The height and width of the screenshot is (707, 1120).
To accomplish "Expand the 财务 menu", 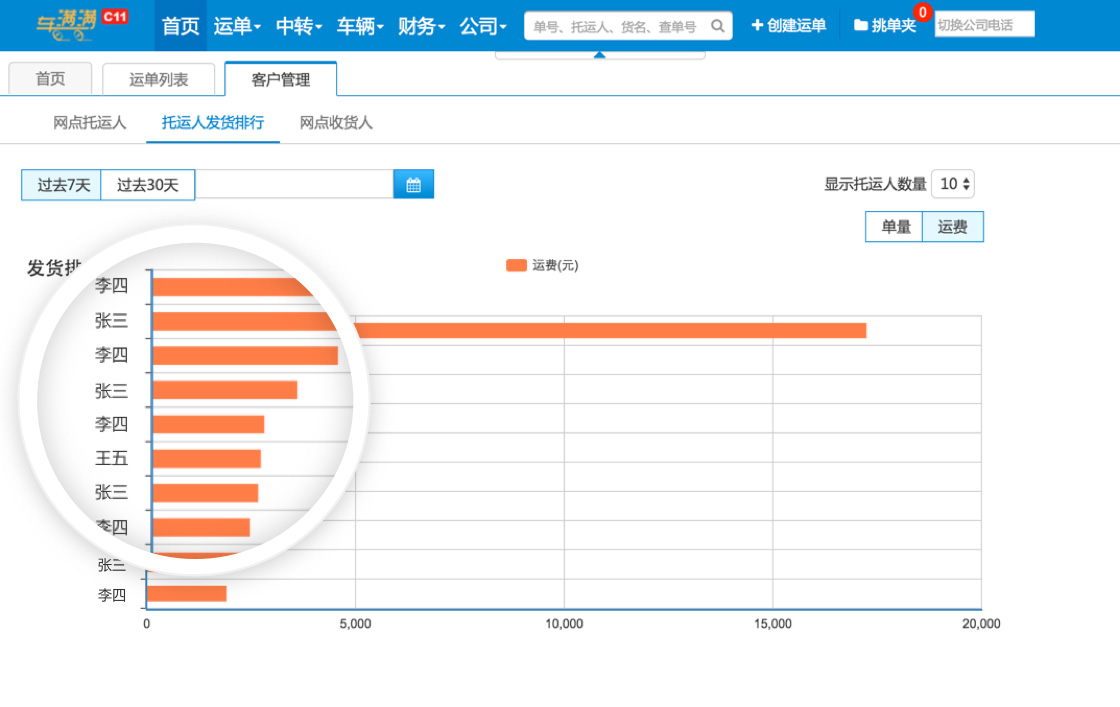I will (x=421, y=26).
